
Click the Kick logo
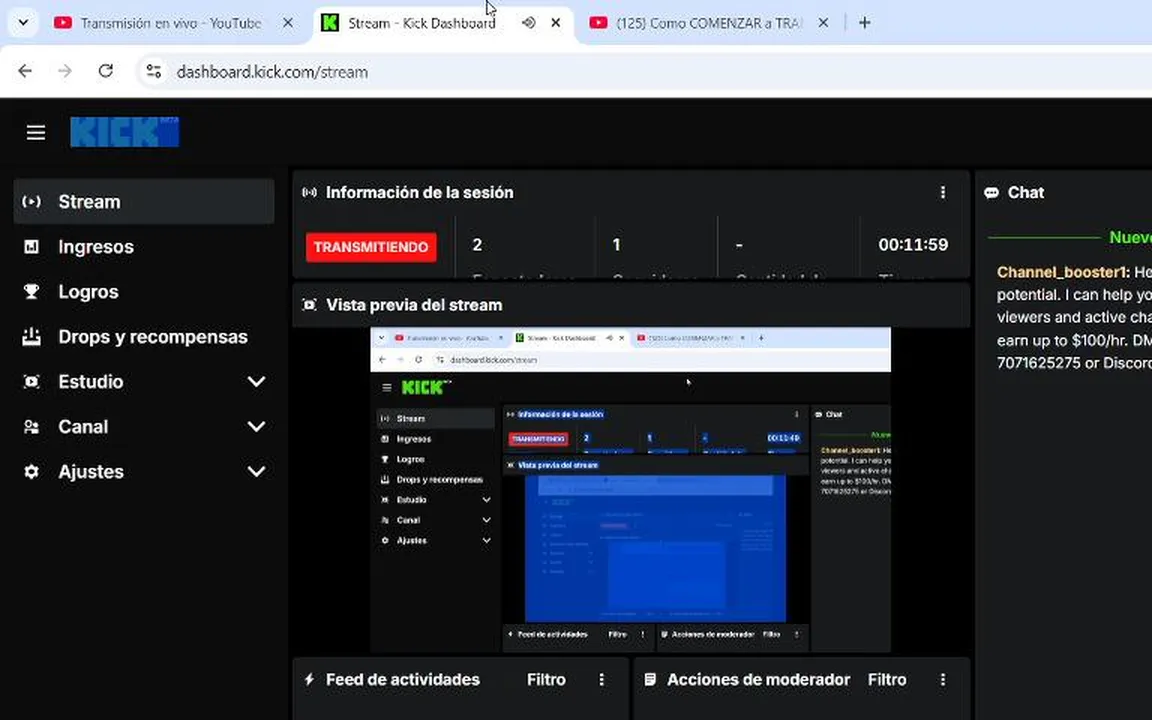(125, 132)
